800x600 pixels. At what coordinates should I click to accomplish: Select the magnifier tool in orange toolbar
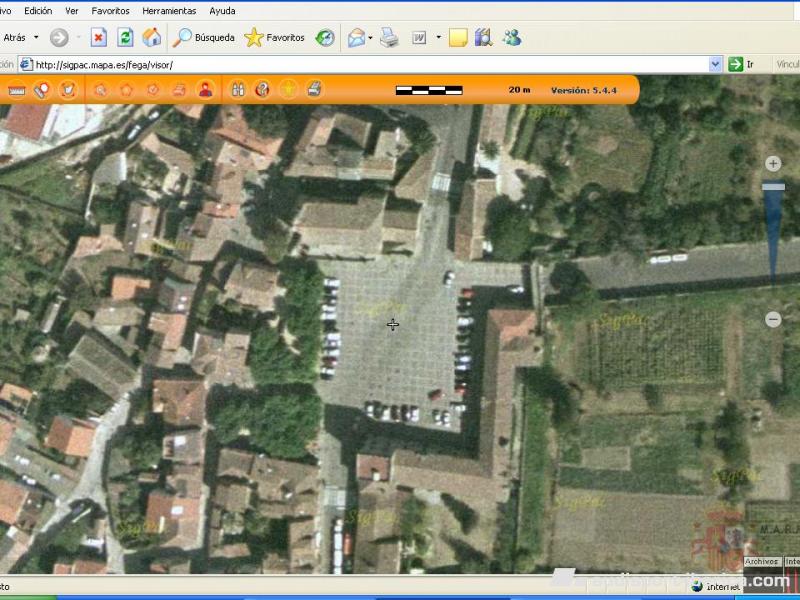(x=100, y=90)
